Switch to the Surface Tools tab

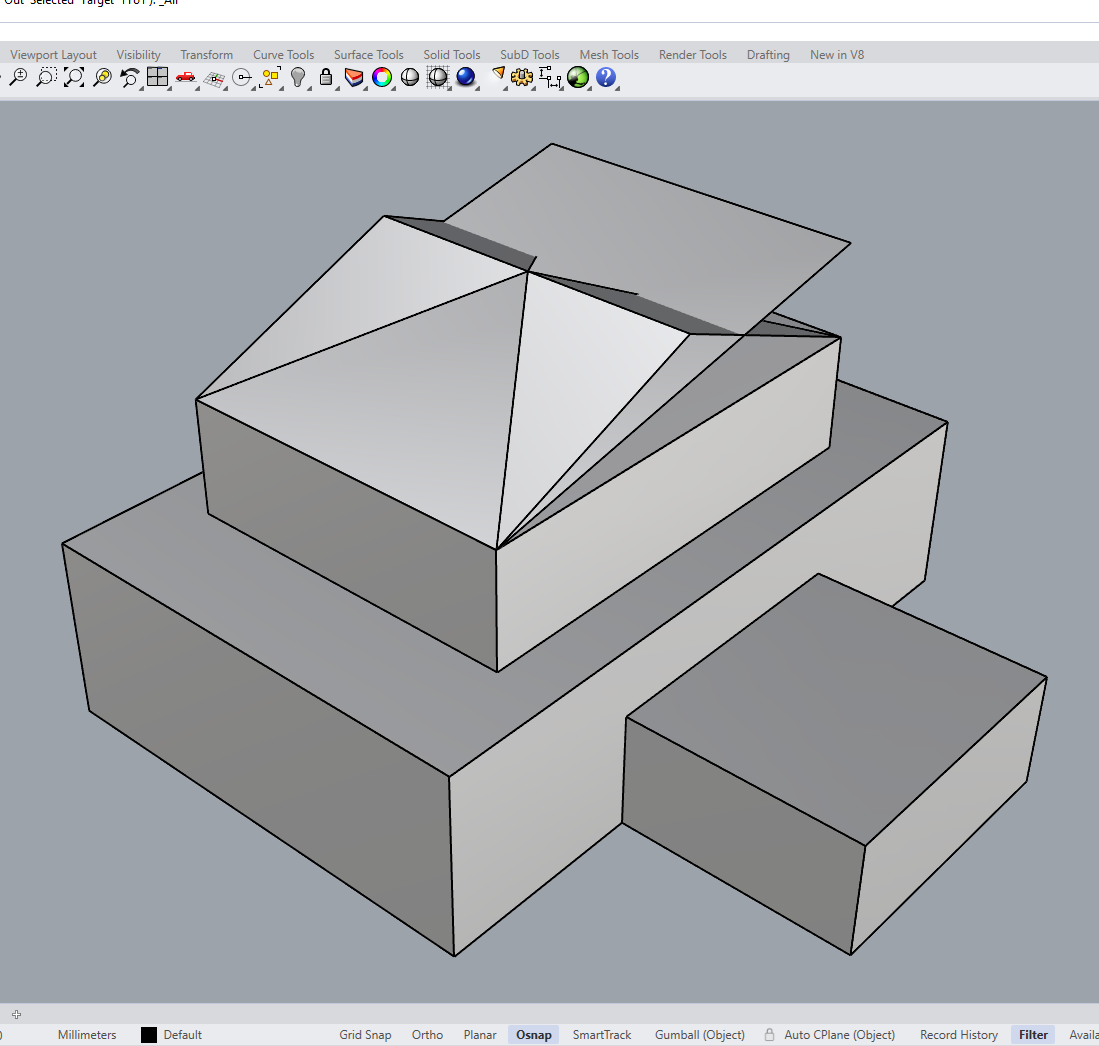pyautogui.click(x=368, y=55)
